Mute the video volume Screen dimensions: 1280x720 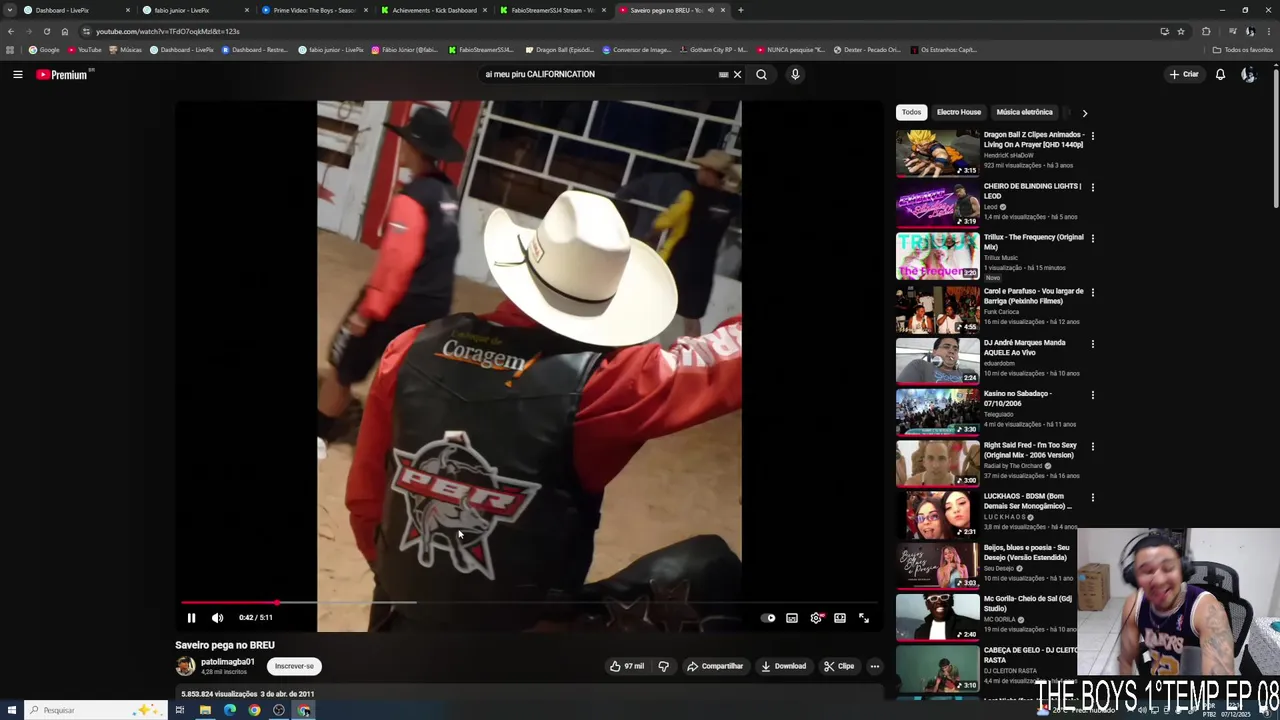[x=217, y=618]
